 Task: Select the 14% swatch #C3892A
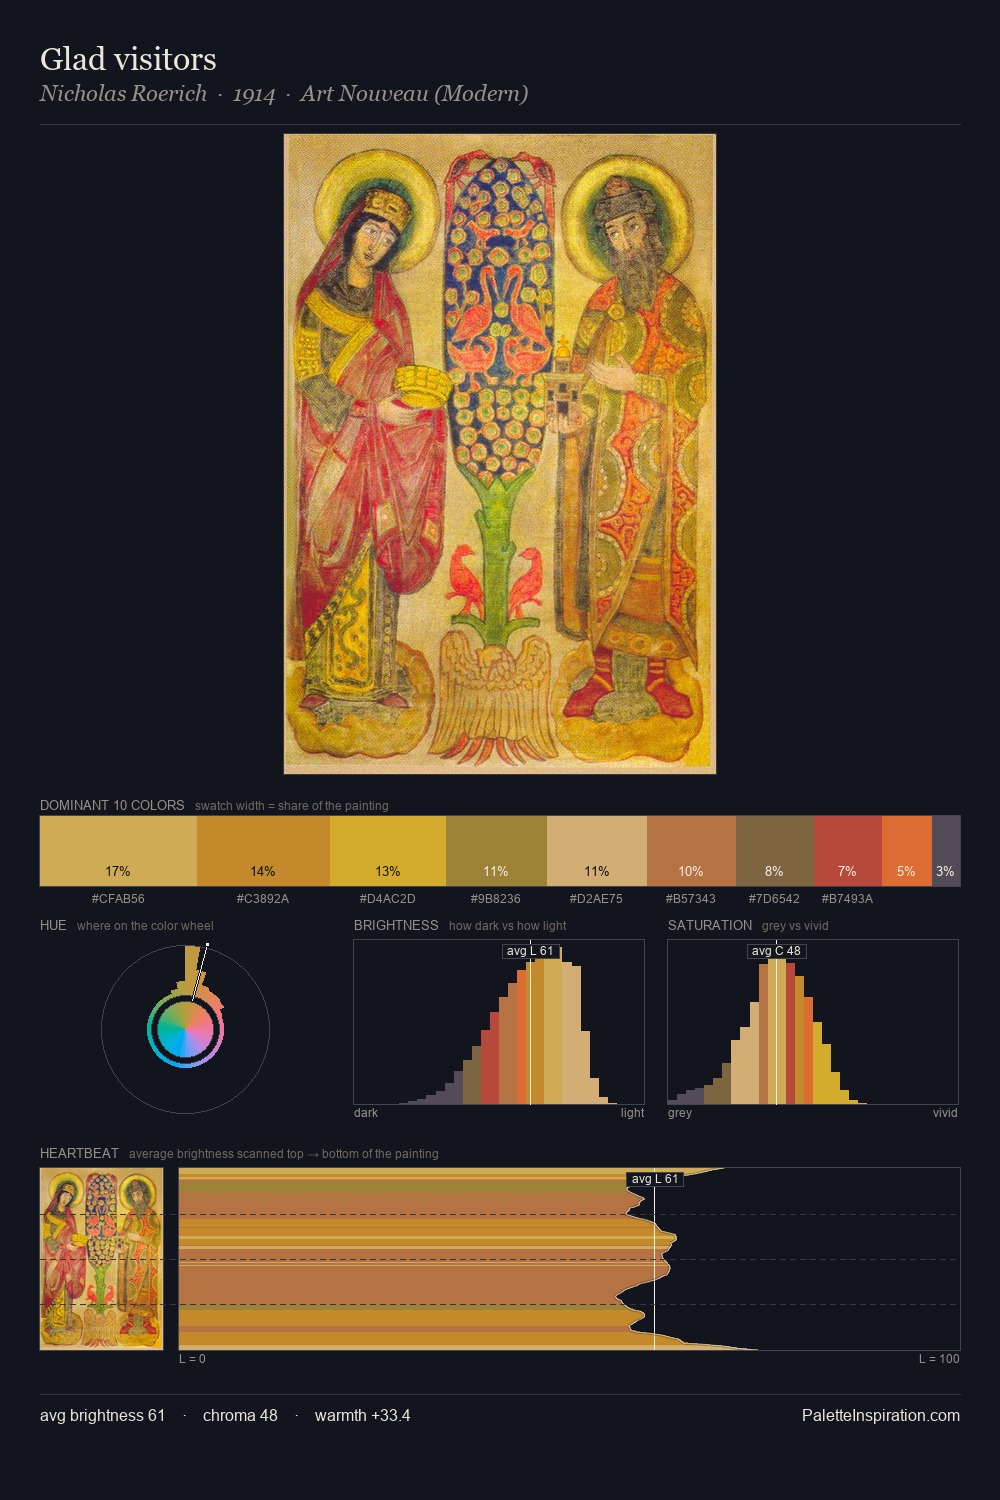click(x=263, y=851)
